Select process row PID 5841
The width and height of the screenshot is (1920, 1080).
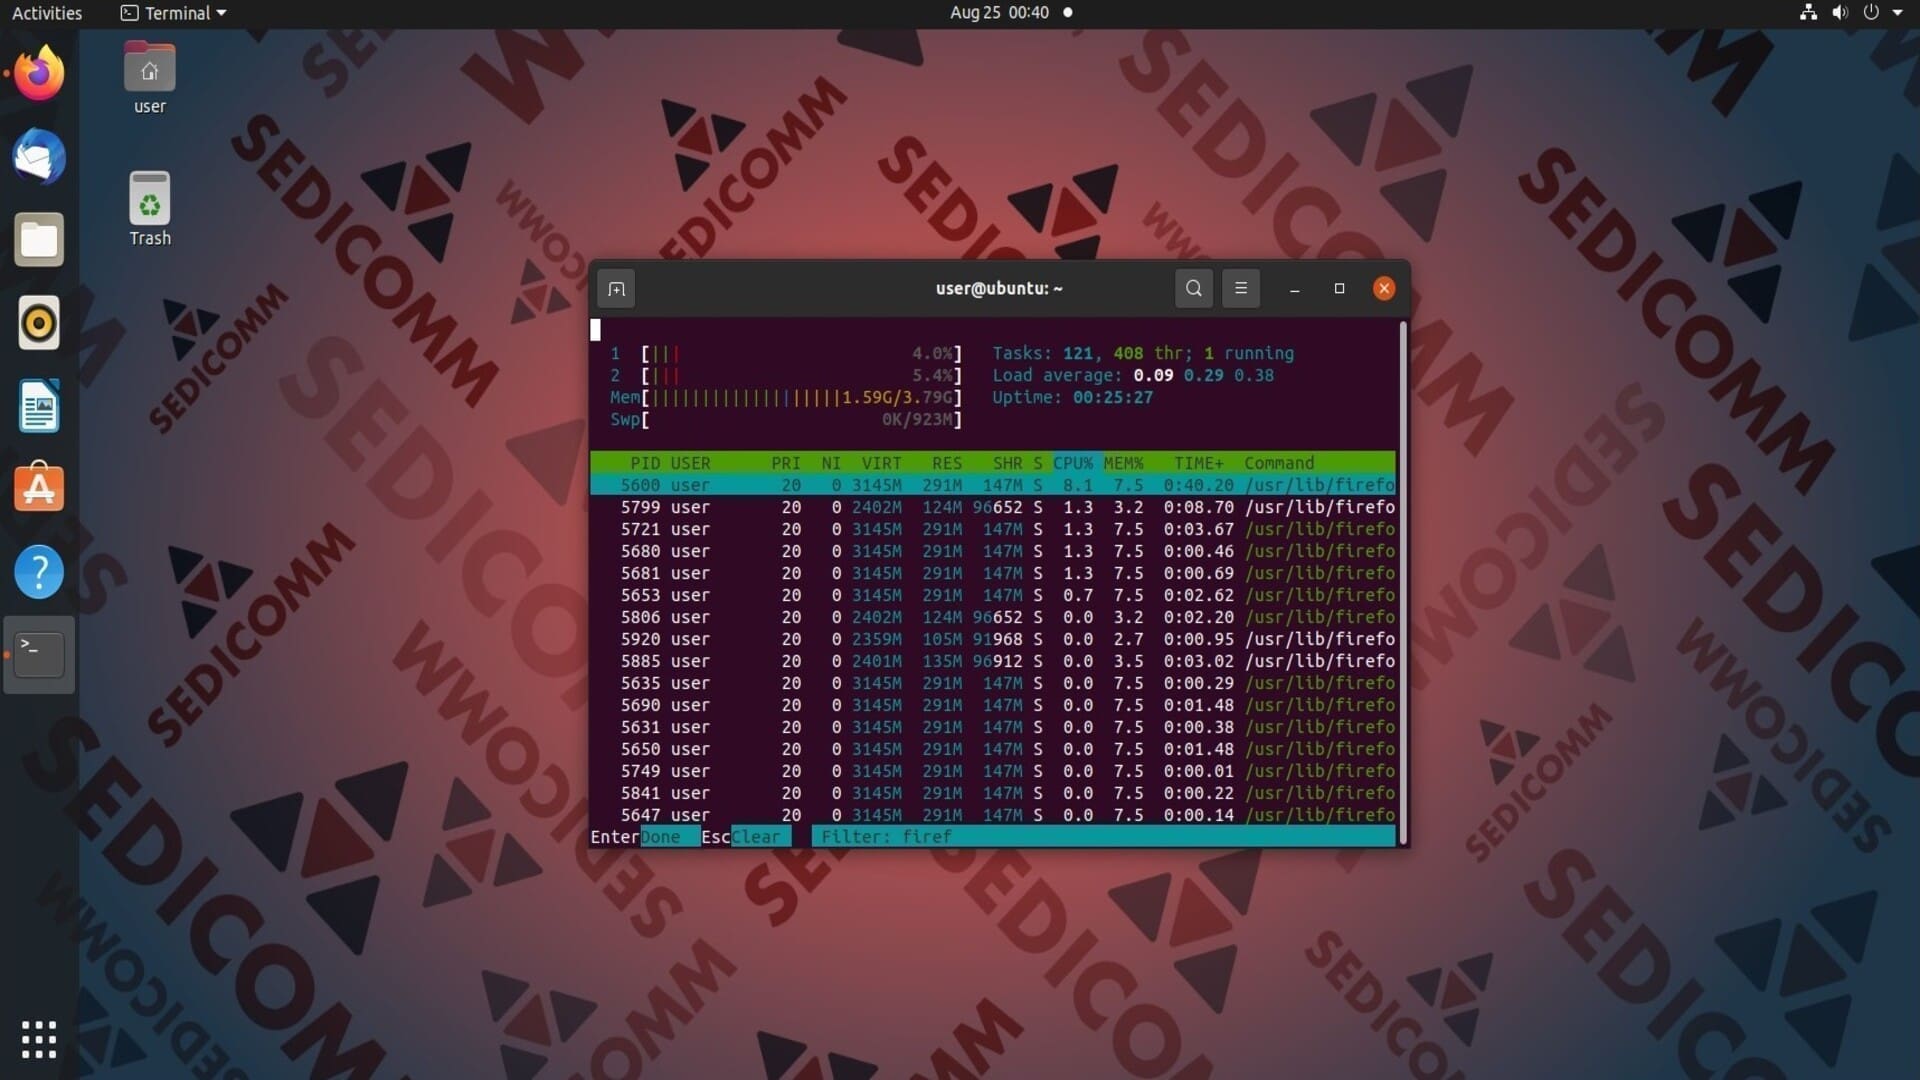993,793
